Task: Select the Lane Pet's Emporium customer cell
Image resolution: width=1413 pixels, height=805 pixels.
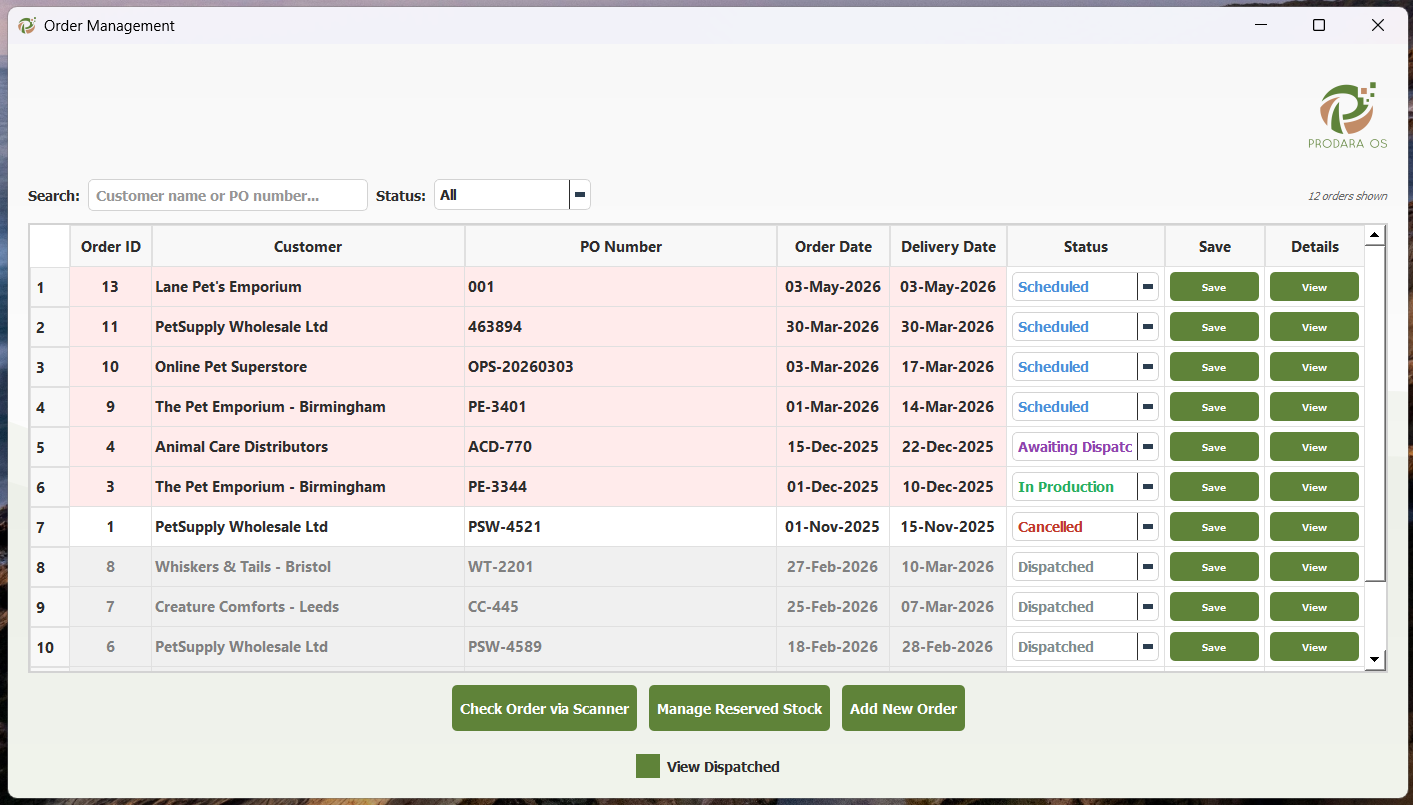Action: coord(308,287)
